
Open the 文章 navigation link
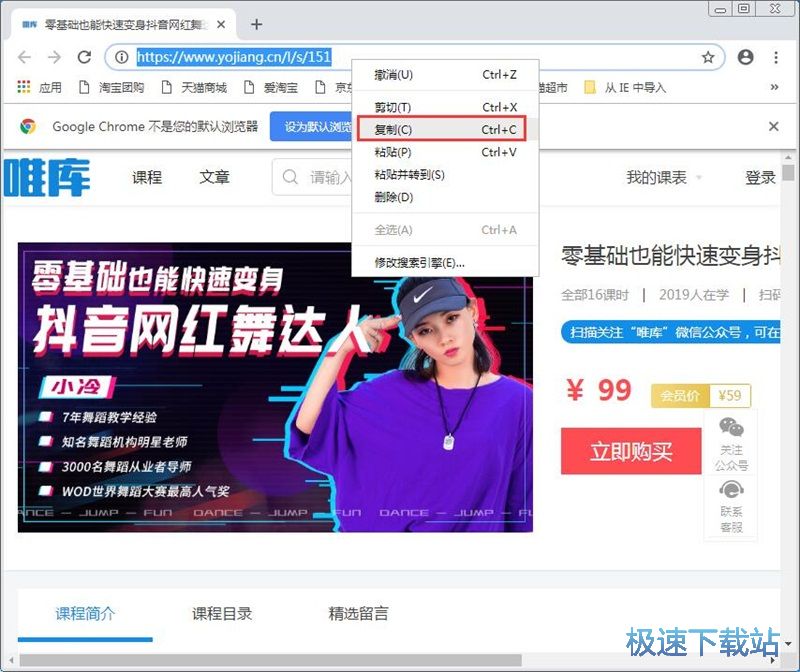[214, 178]
